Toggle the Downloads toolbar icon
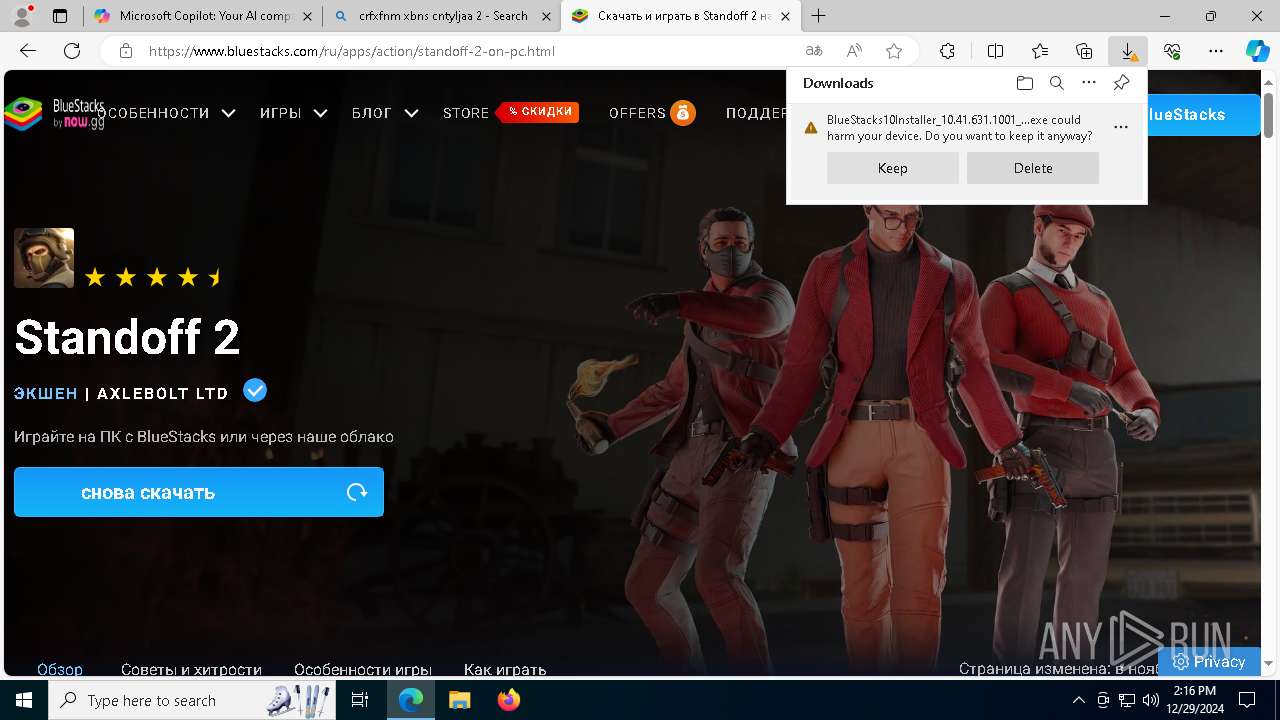 (1128, 51)
